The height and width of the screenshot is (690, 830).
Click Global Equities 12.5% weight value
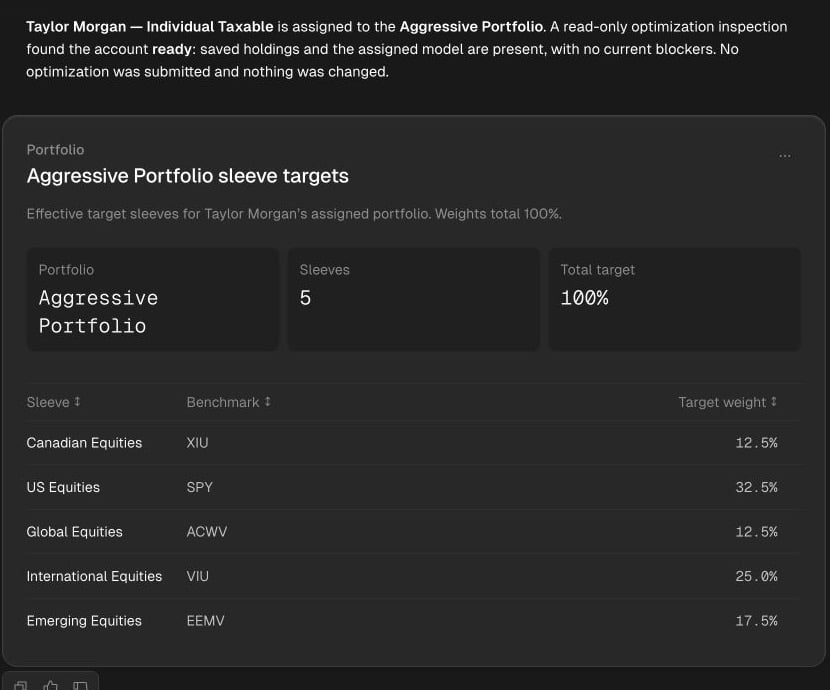[756, 532]
